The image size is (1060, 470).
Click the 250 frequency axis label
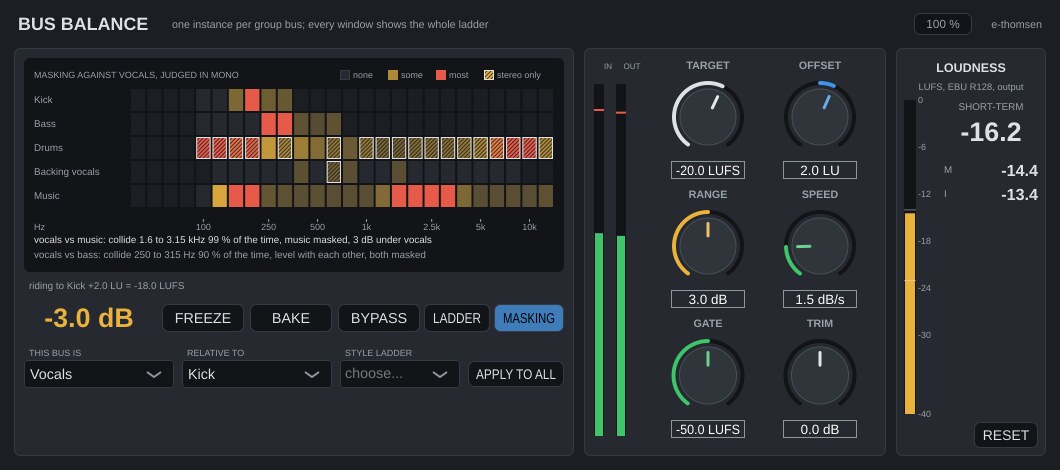268,227
